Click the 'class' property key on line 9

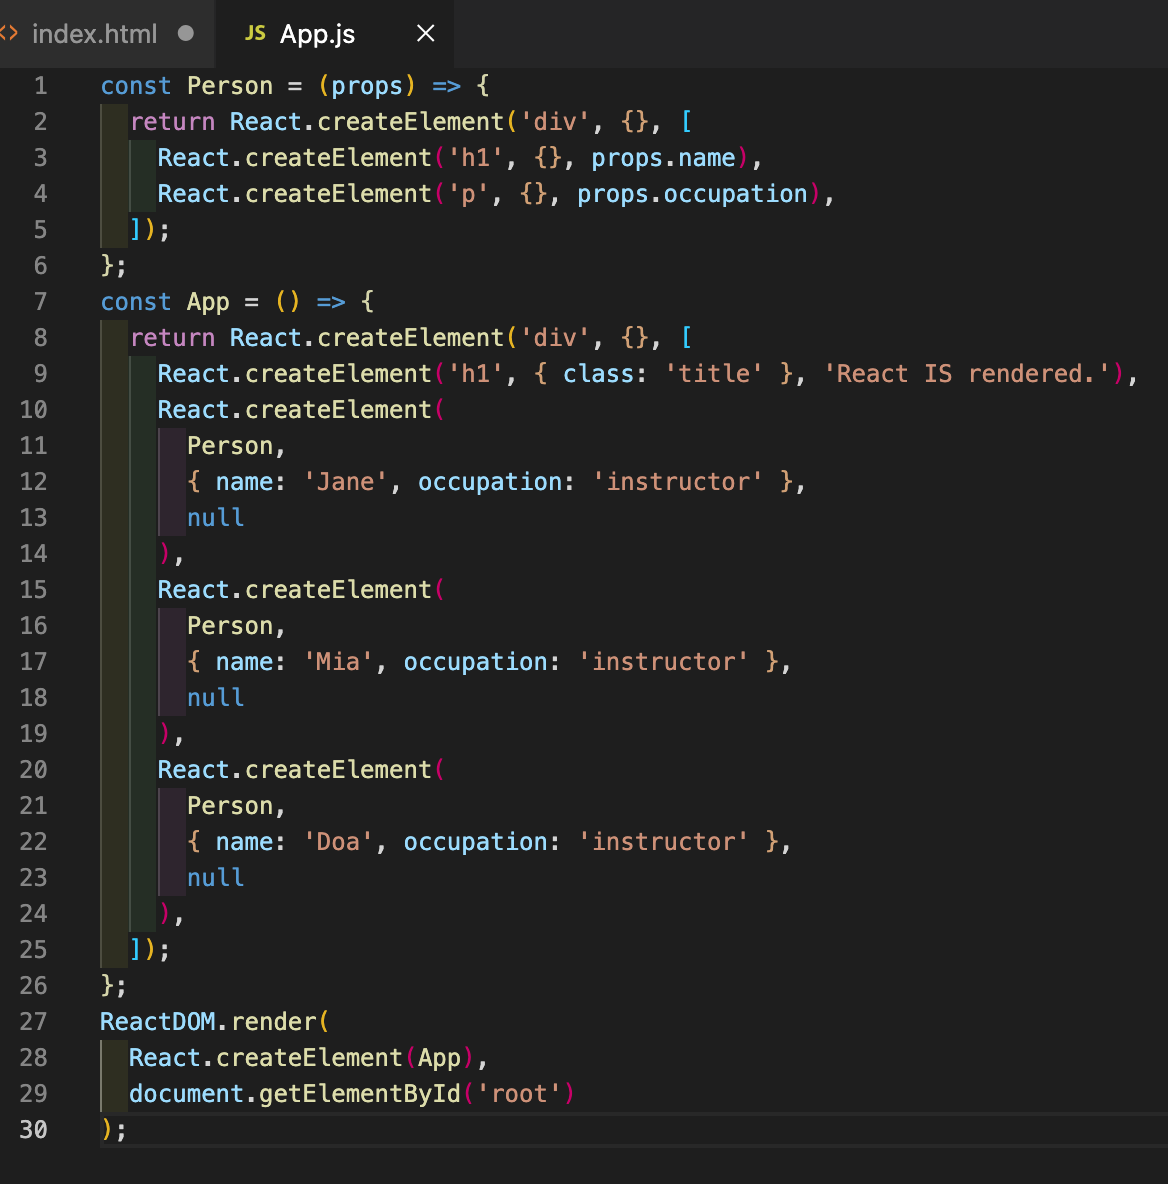point(599,374)
